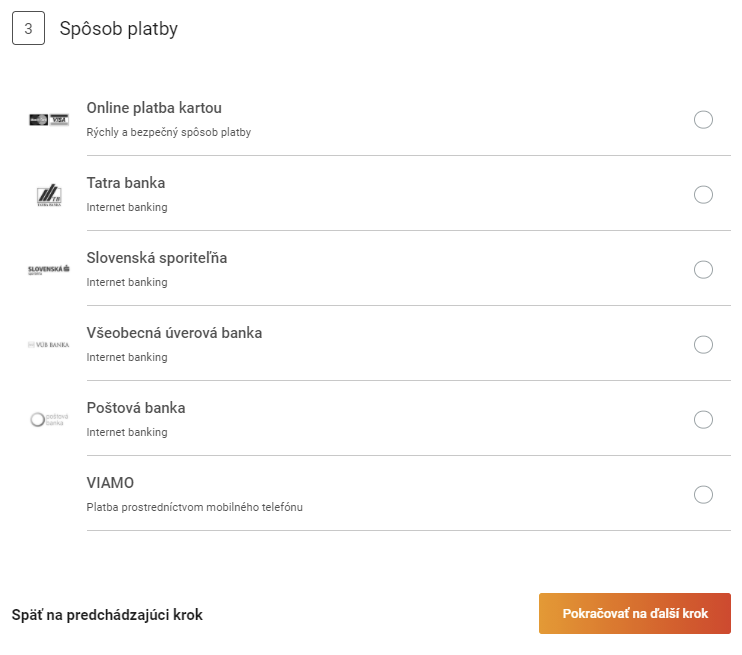Go back via Späť na predchádzajúci krok
This screenshot has height=655, width=742.
[x=107, y=615]
